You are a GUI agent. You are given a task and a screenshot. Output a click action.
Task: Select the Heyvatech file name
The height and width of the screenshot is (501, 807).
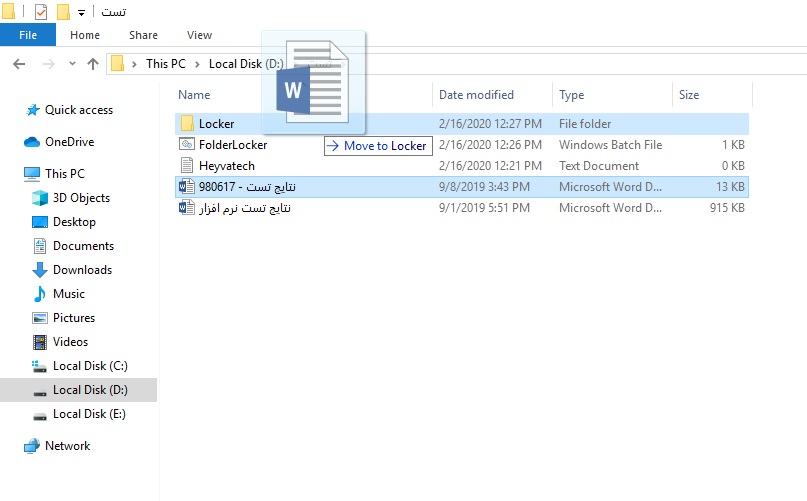coord(227,166)
